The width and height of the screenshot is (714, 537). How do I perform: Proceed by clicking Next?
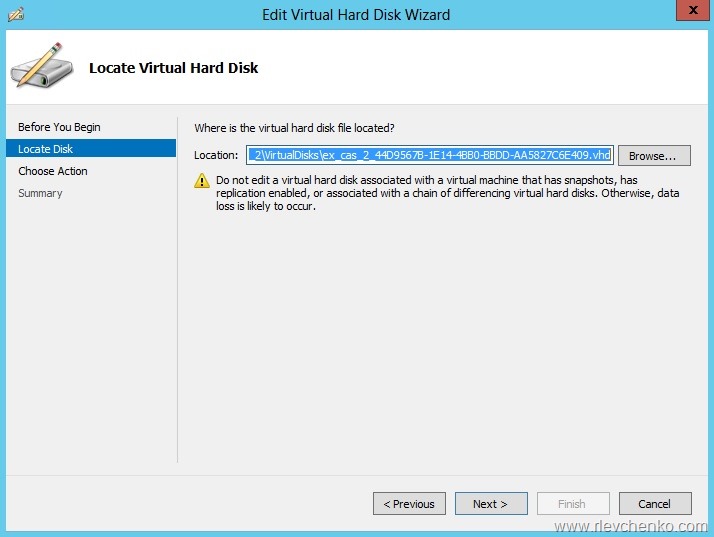pyautogui.click(x=491, y=504)
